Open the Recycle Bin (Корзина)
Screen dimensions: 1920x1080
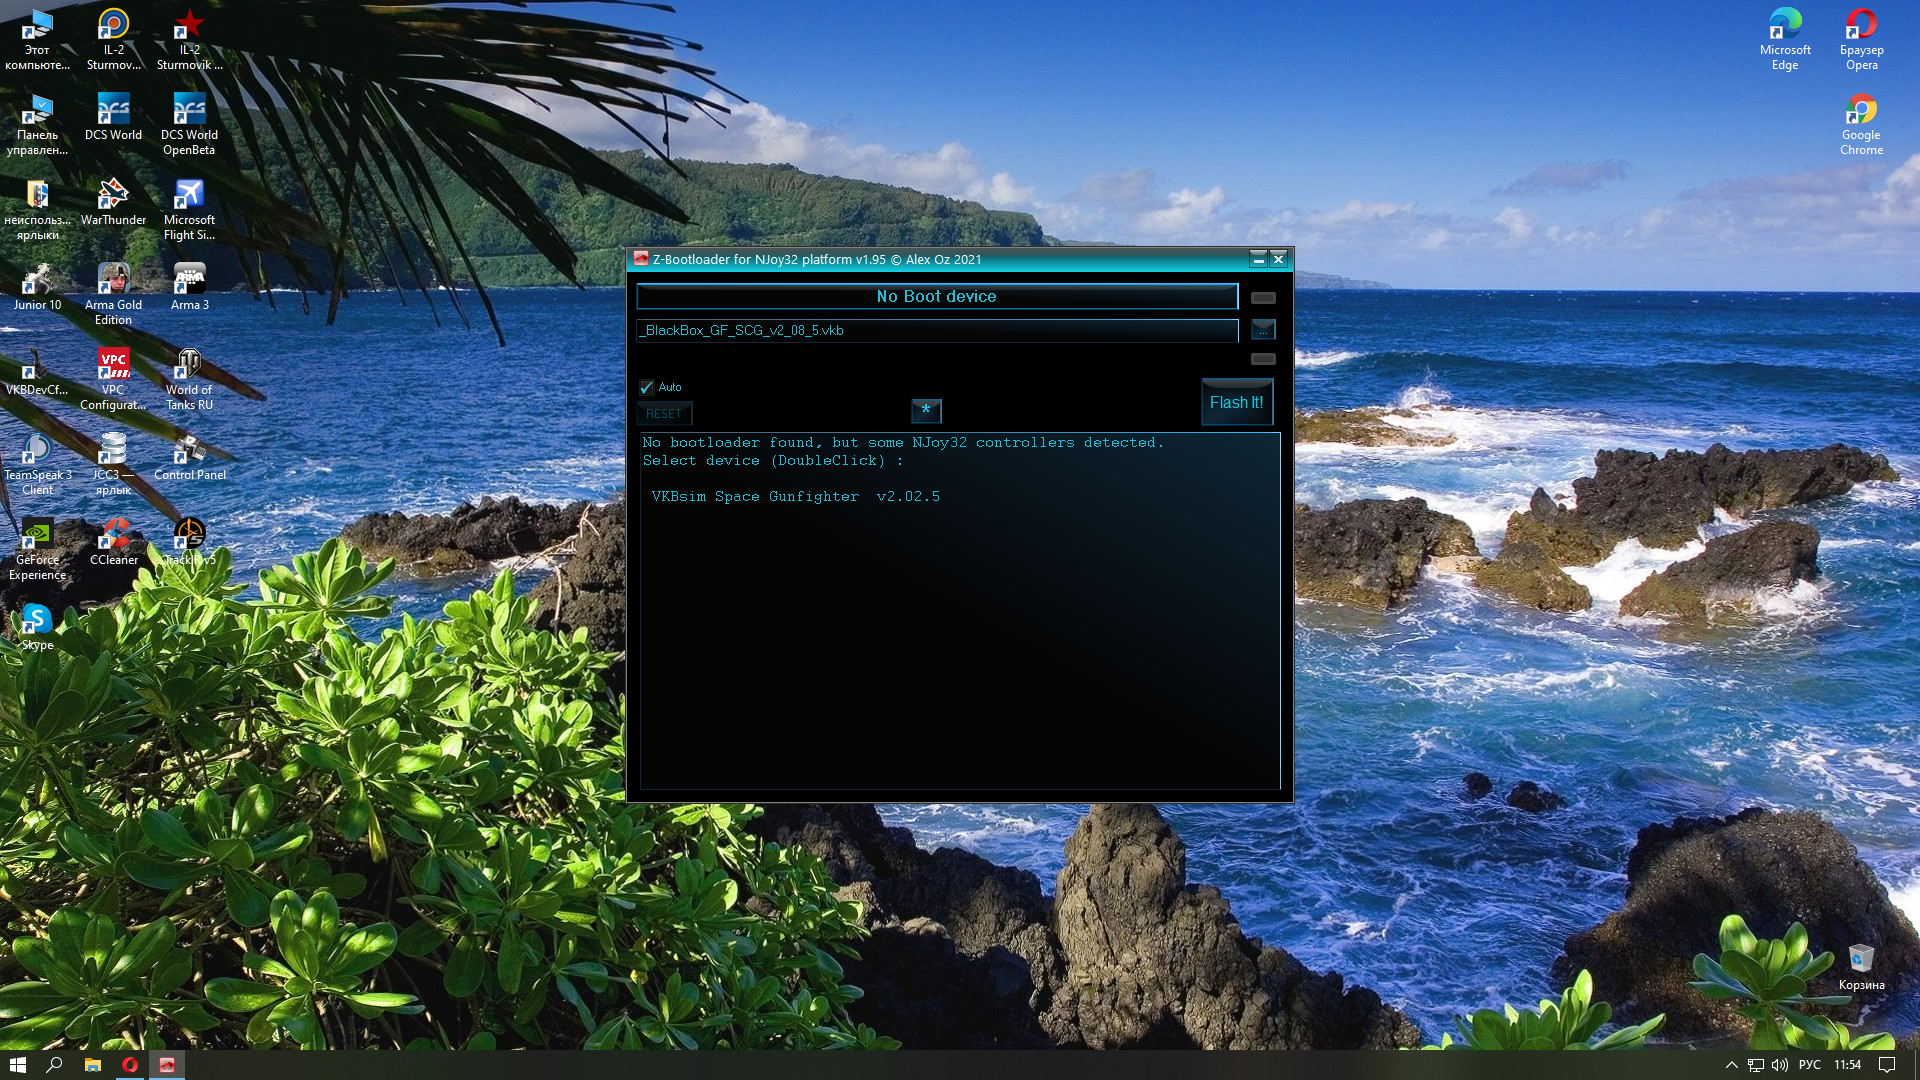tap(1861, 966)
